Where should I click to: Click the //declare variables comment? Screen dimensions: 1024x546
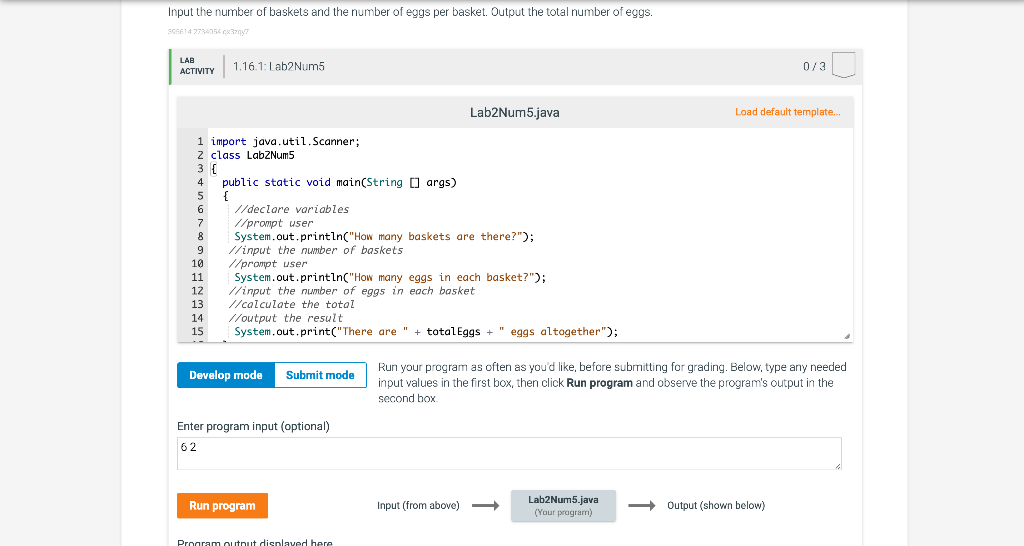point(291,209)
